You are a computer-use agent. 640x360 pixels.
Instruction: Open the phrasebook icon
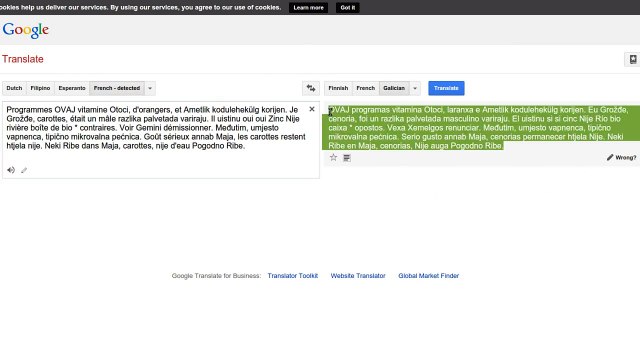point(632,59)
